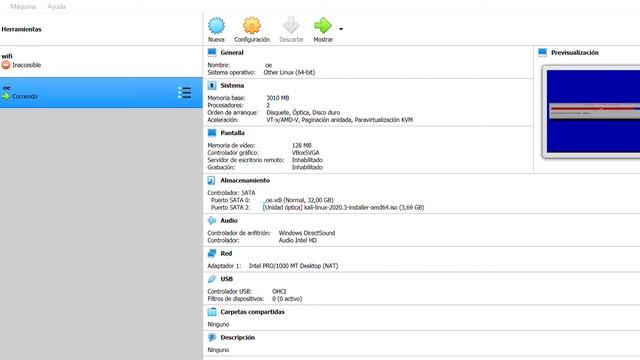Click the Previsualización header label
Screen dimensions: 640x360
tap(575, 53)
